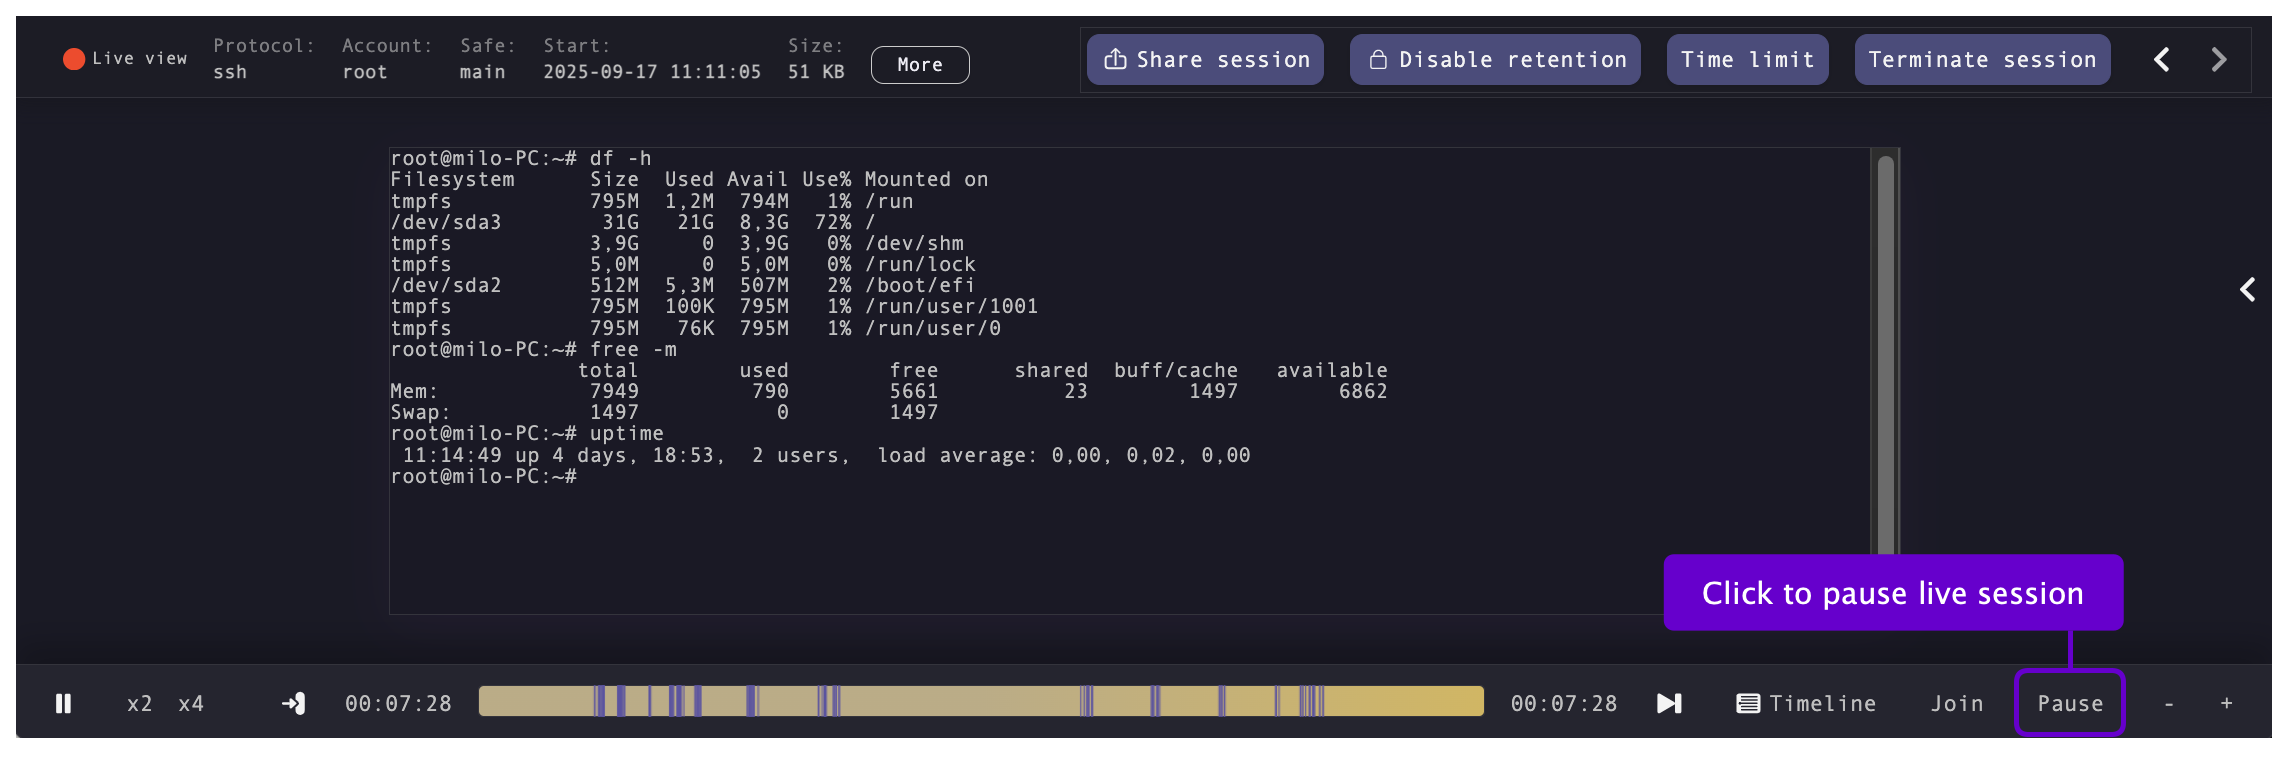
Task: Go to previous session with left chevron
Action: click(2162, 60)
